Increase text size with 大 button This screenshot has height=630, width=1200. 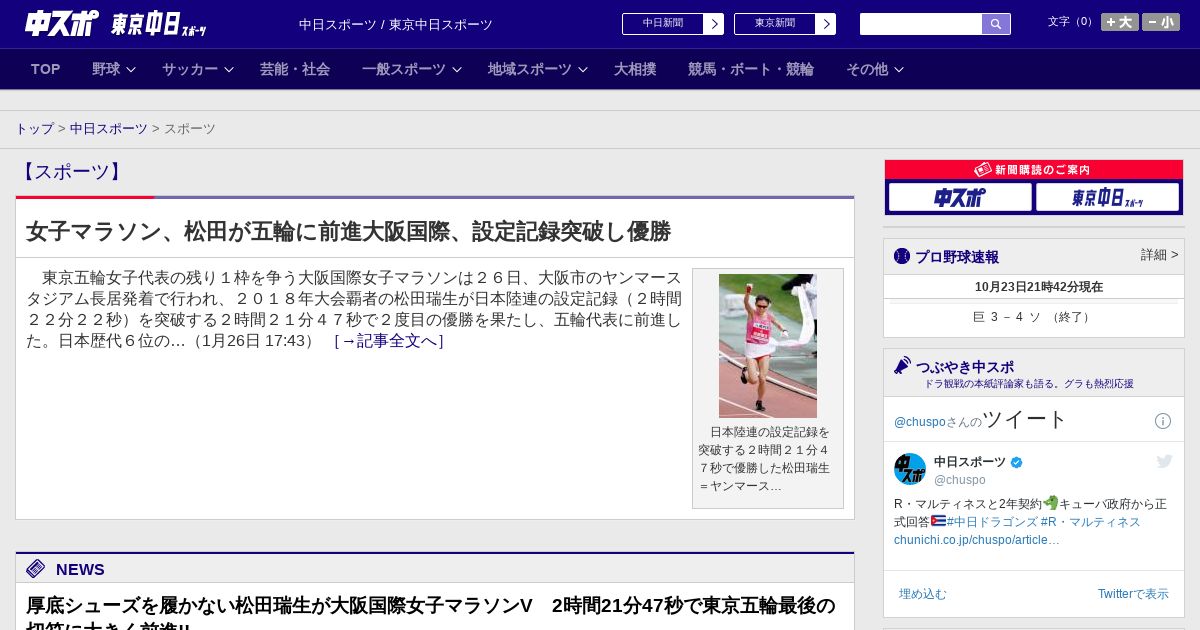tap(1119, 22)
